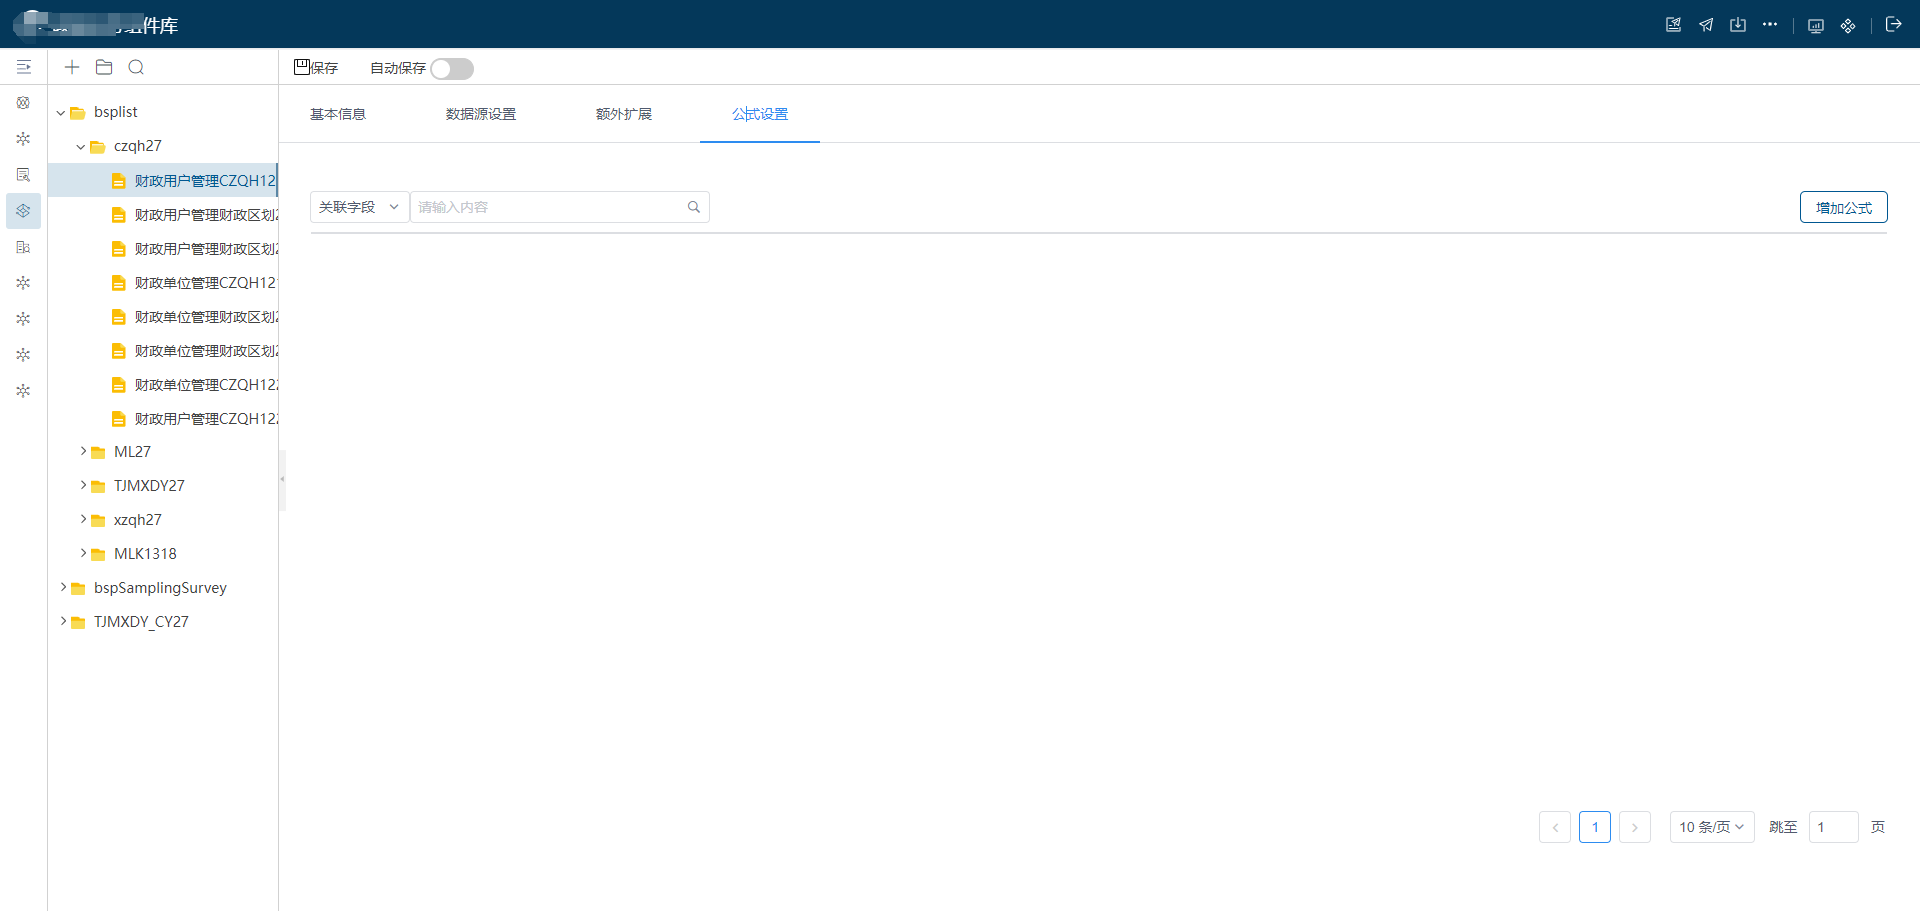The height and width of the screenshot is (911, 1920).
Task: Open the search icon above the tree
Action: point(136,67)
